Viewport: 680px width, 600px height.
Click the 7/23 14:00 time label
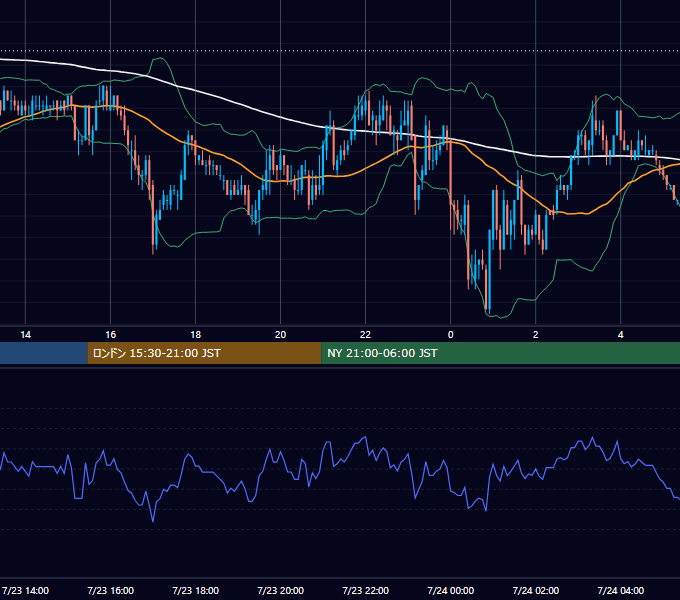(x=26, y=590)
